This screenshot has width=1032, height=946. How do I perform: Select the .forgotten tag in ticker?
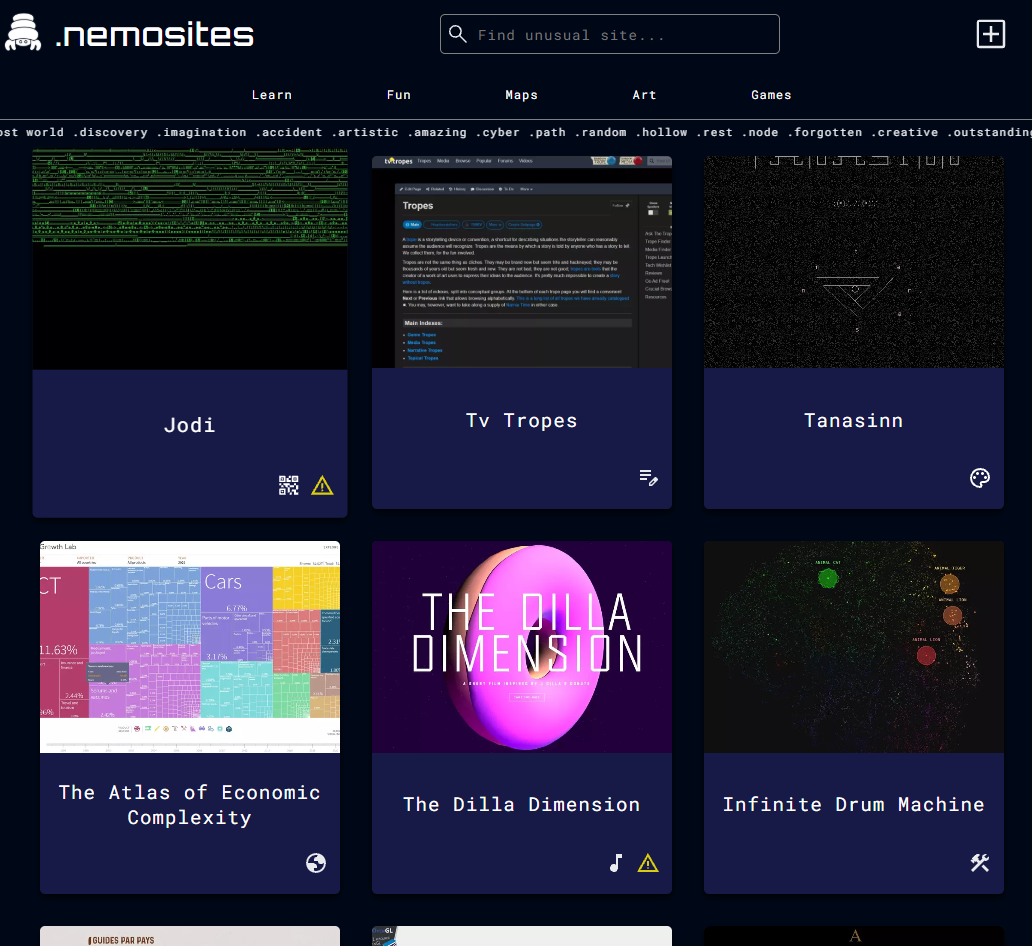pos(824,132)
